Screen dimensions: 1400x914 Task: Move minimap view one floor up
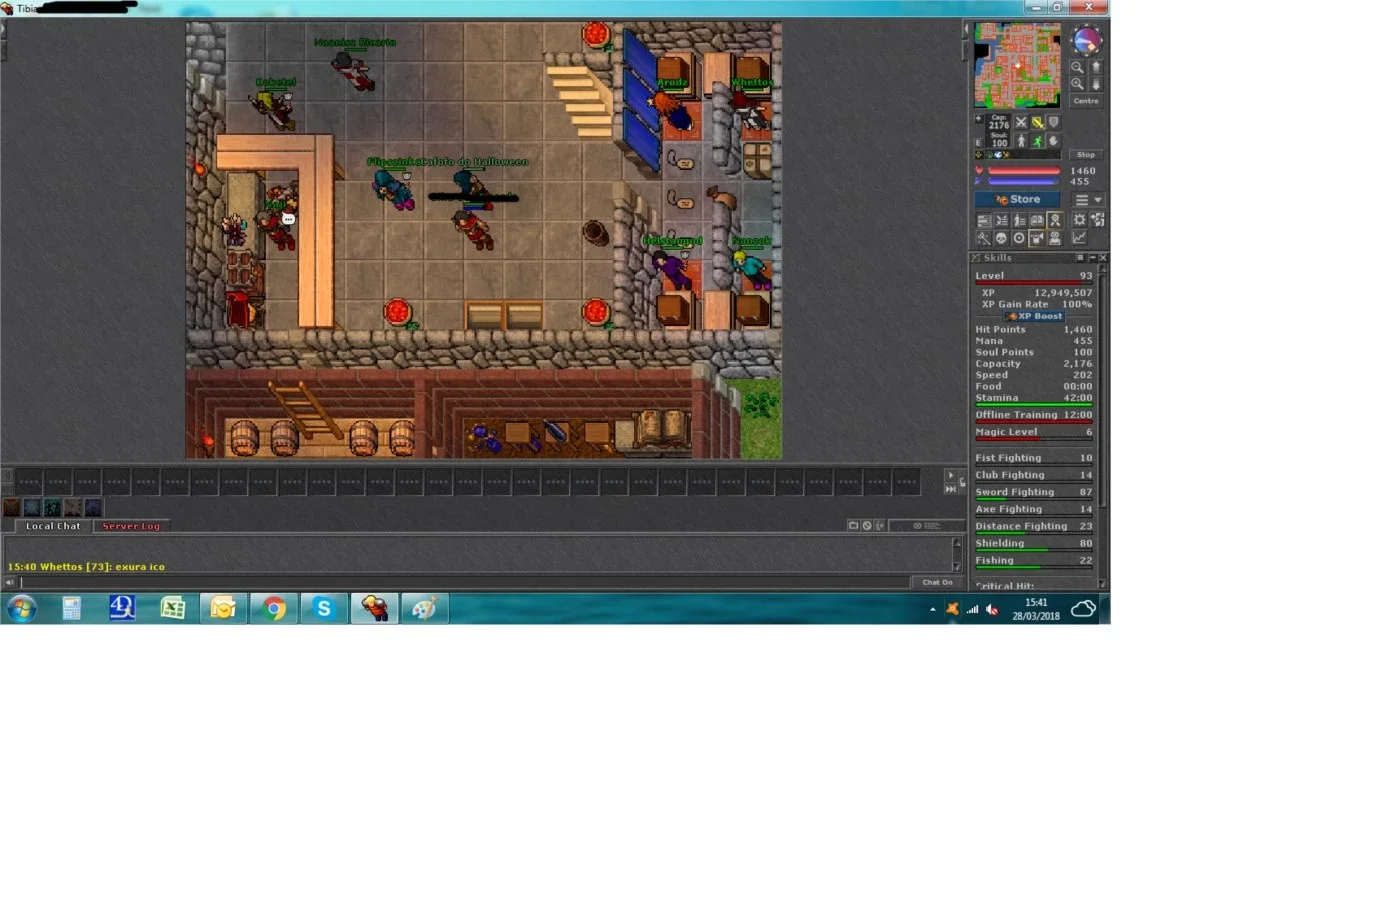(x=1096, y=67)
